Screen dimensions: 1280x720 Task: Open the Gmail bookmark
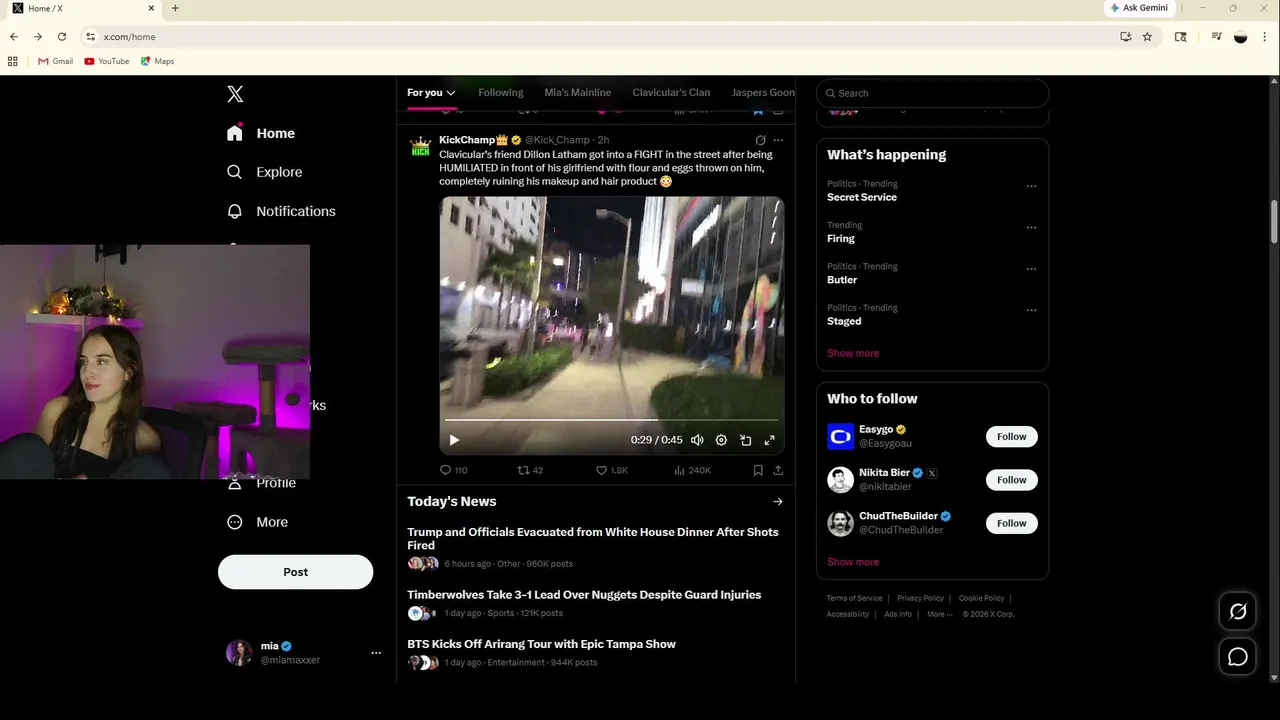(56, 61)
